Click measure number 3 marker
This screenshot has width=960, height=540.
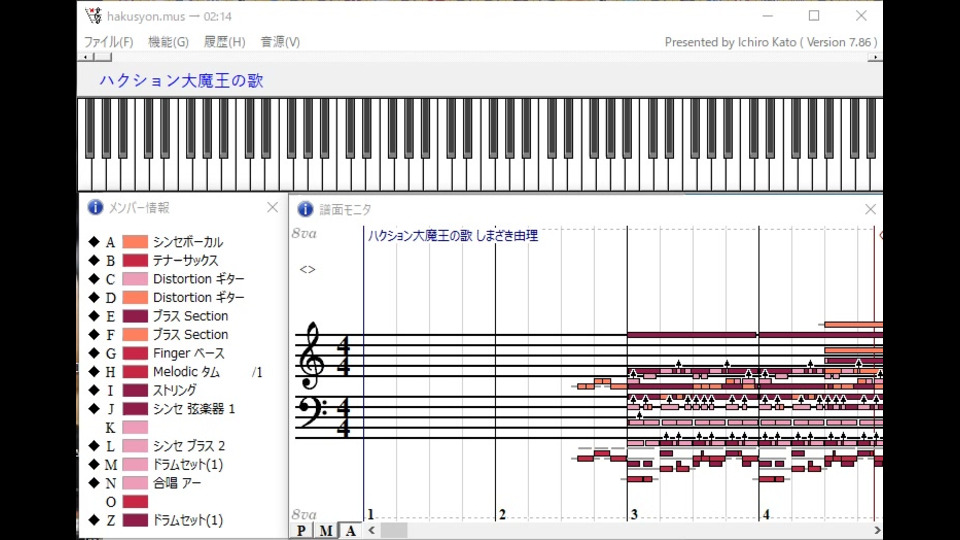click(x=634, y=514)
